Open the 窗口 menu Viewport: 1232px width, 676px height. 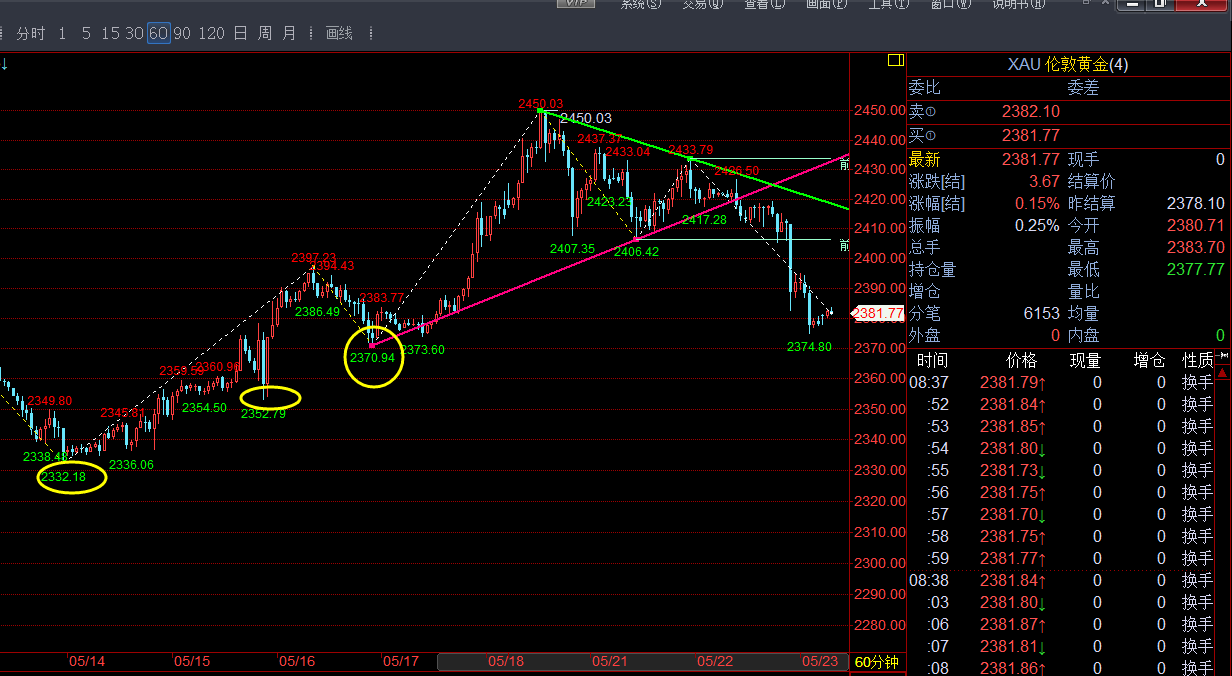coord(950,4)
